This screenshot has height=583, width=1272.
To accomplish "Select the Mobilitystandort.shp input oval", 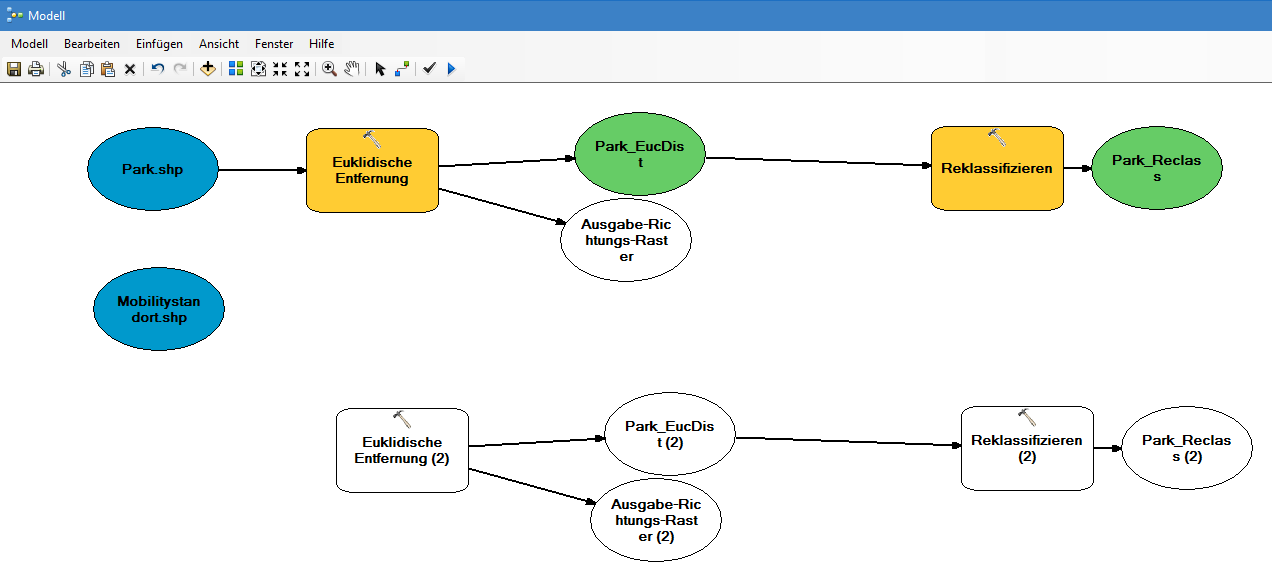I will pyautogui.click(x=159, y=310).
